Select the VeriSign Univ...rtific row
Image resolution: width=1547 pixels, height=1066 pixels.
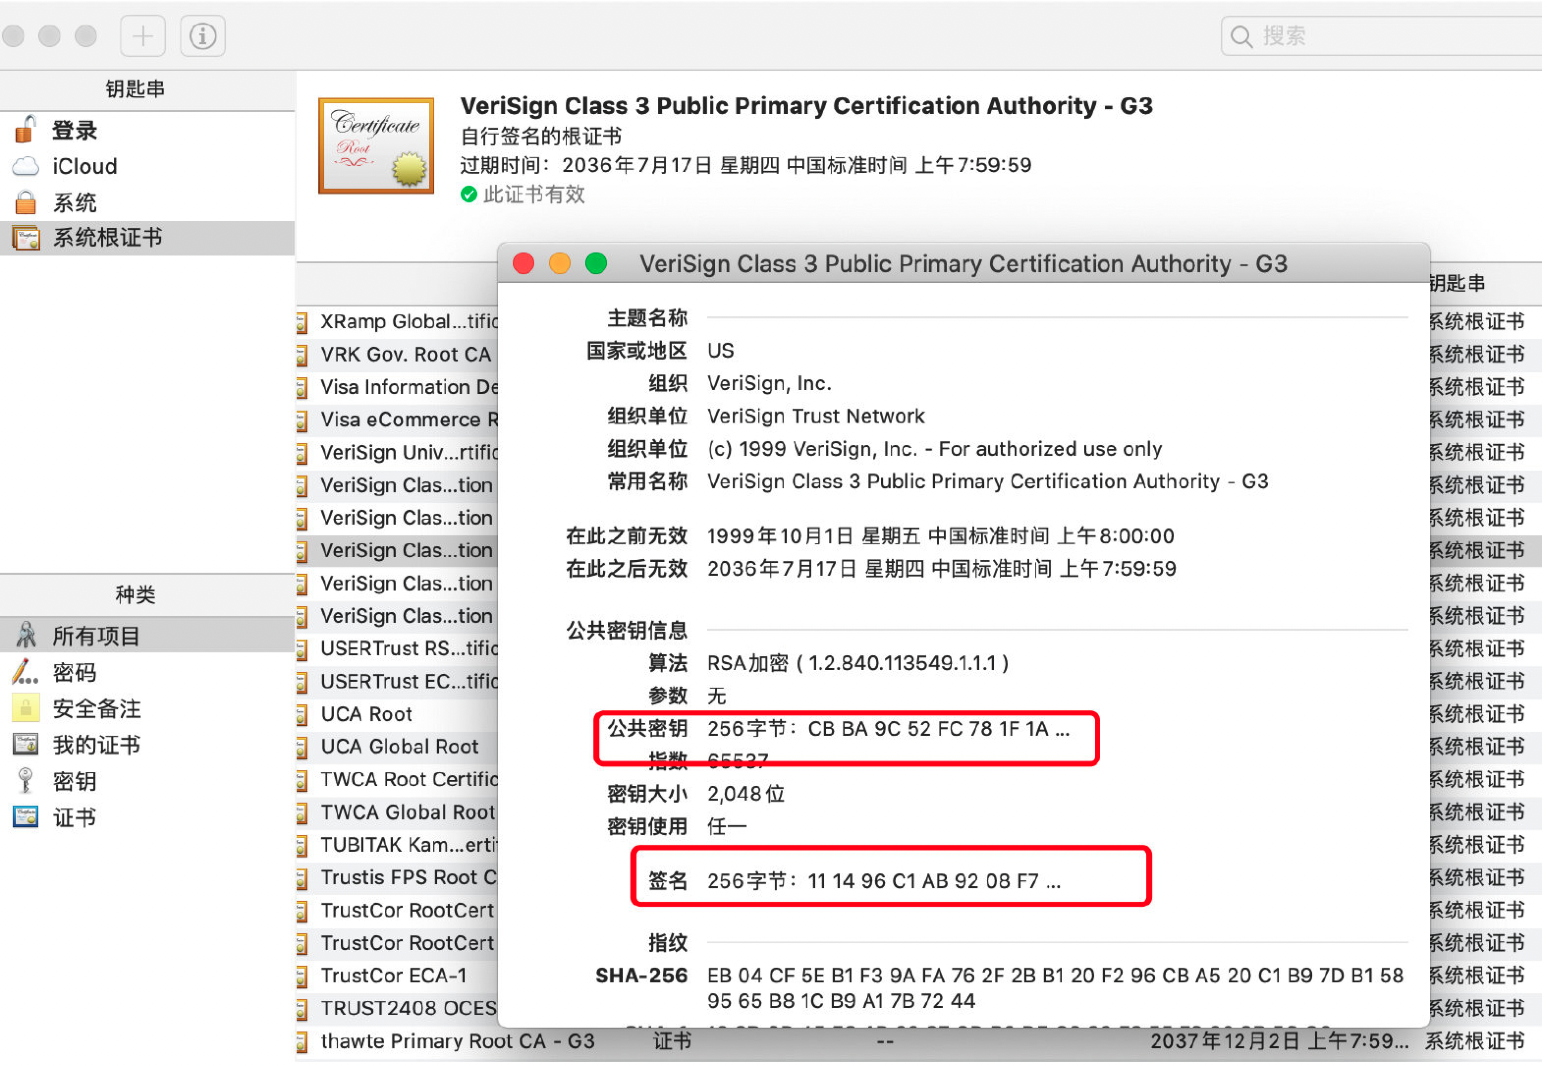coord(397,453)
